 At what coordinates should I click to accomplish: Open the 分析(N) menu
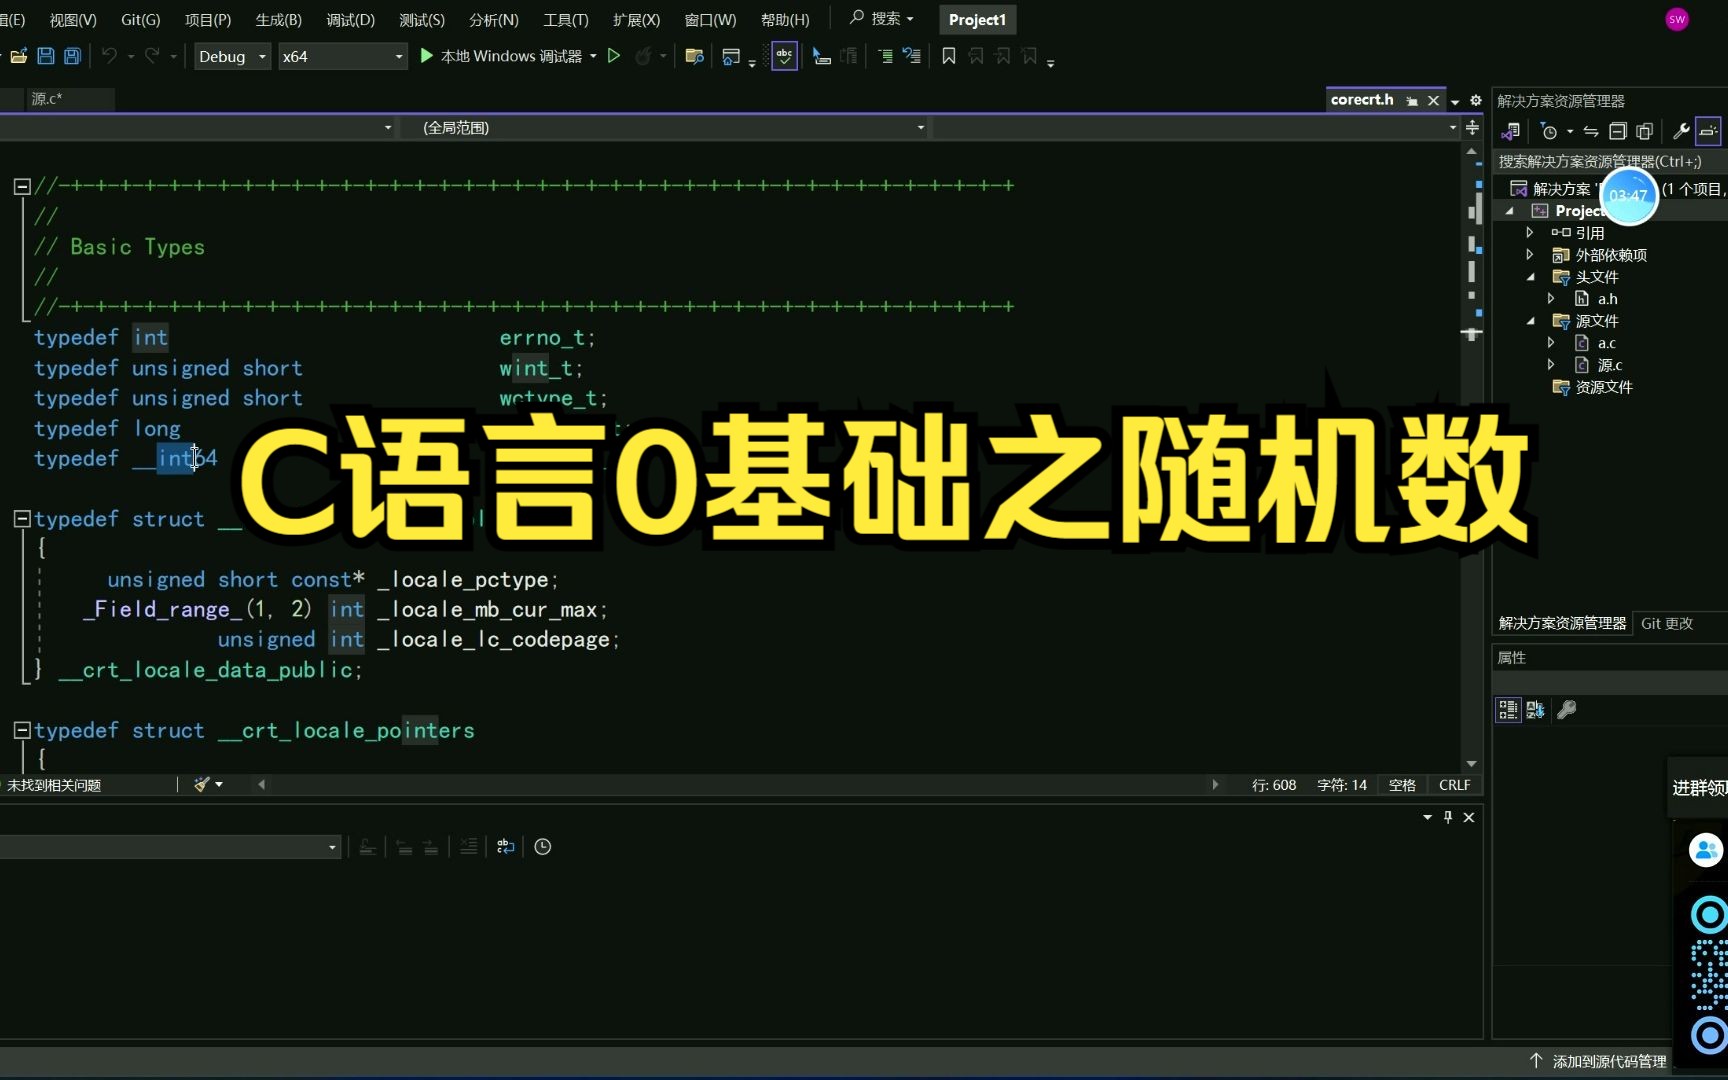493,20
